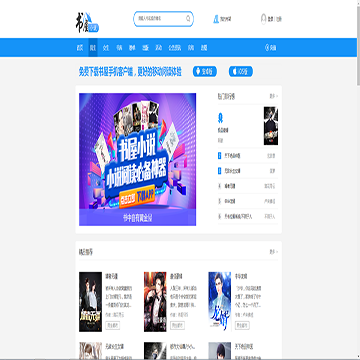This screenshot has width=360, height=360.
Task: Open the bookshelf icon beside the search bar
Action: pos(216,19)
